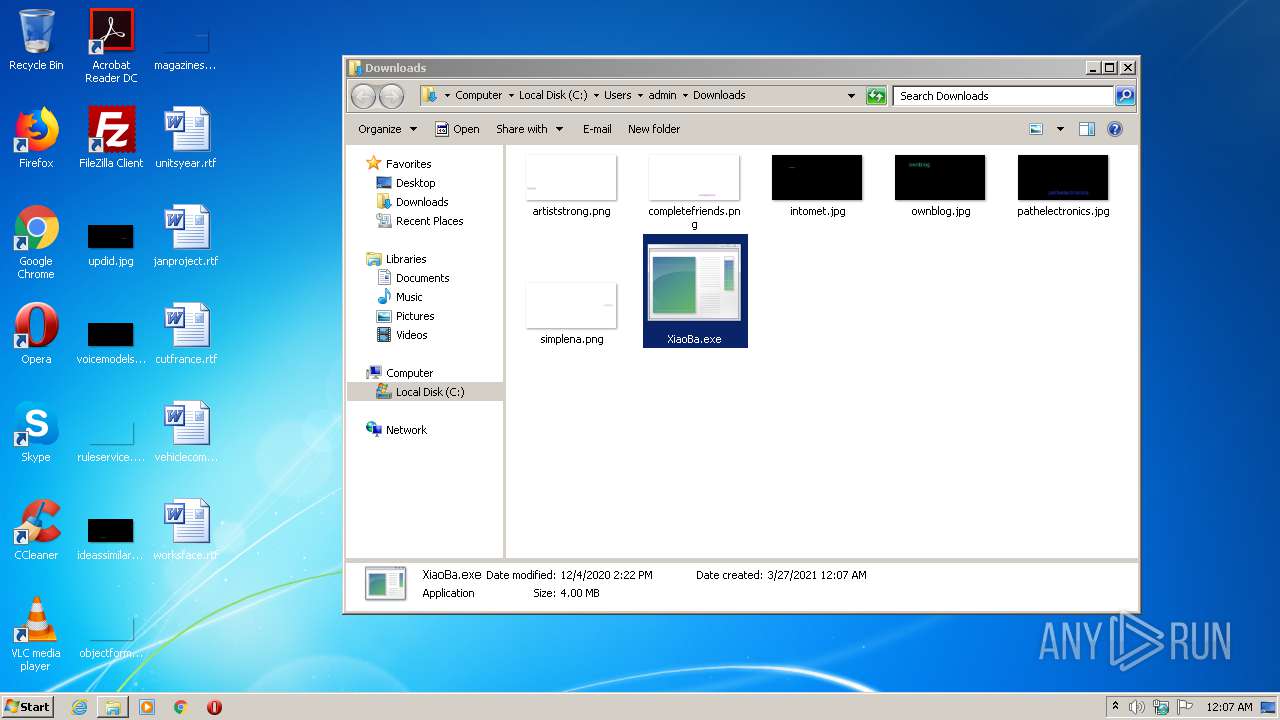Select Google Chrome desktop icon
Viewport: 1280px width, 720px height.
(x=36, y=242)
